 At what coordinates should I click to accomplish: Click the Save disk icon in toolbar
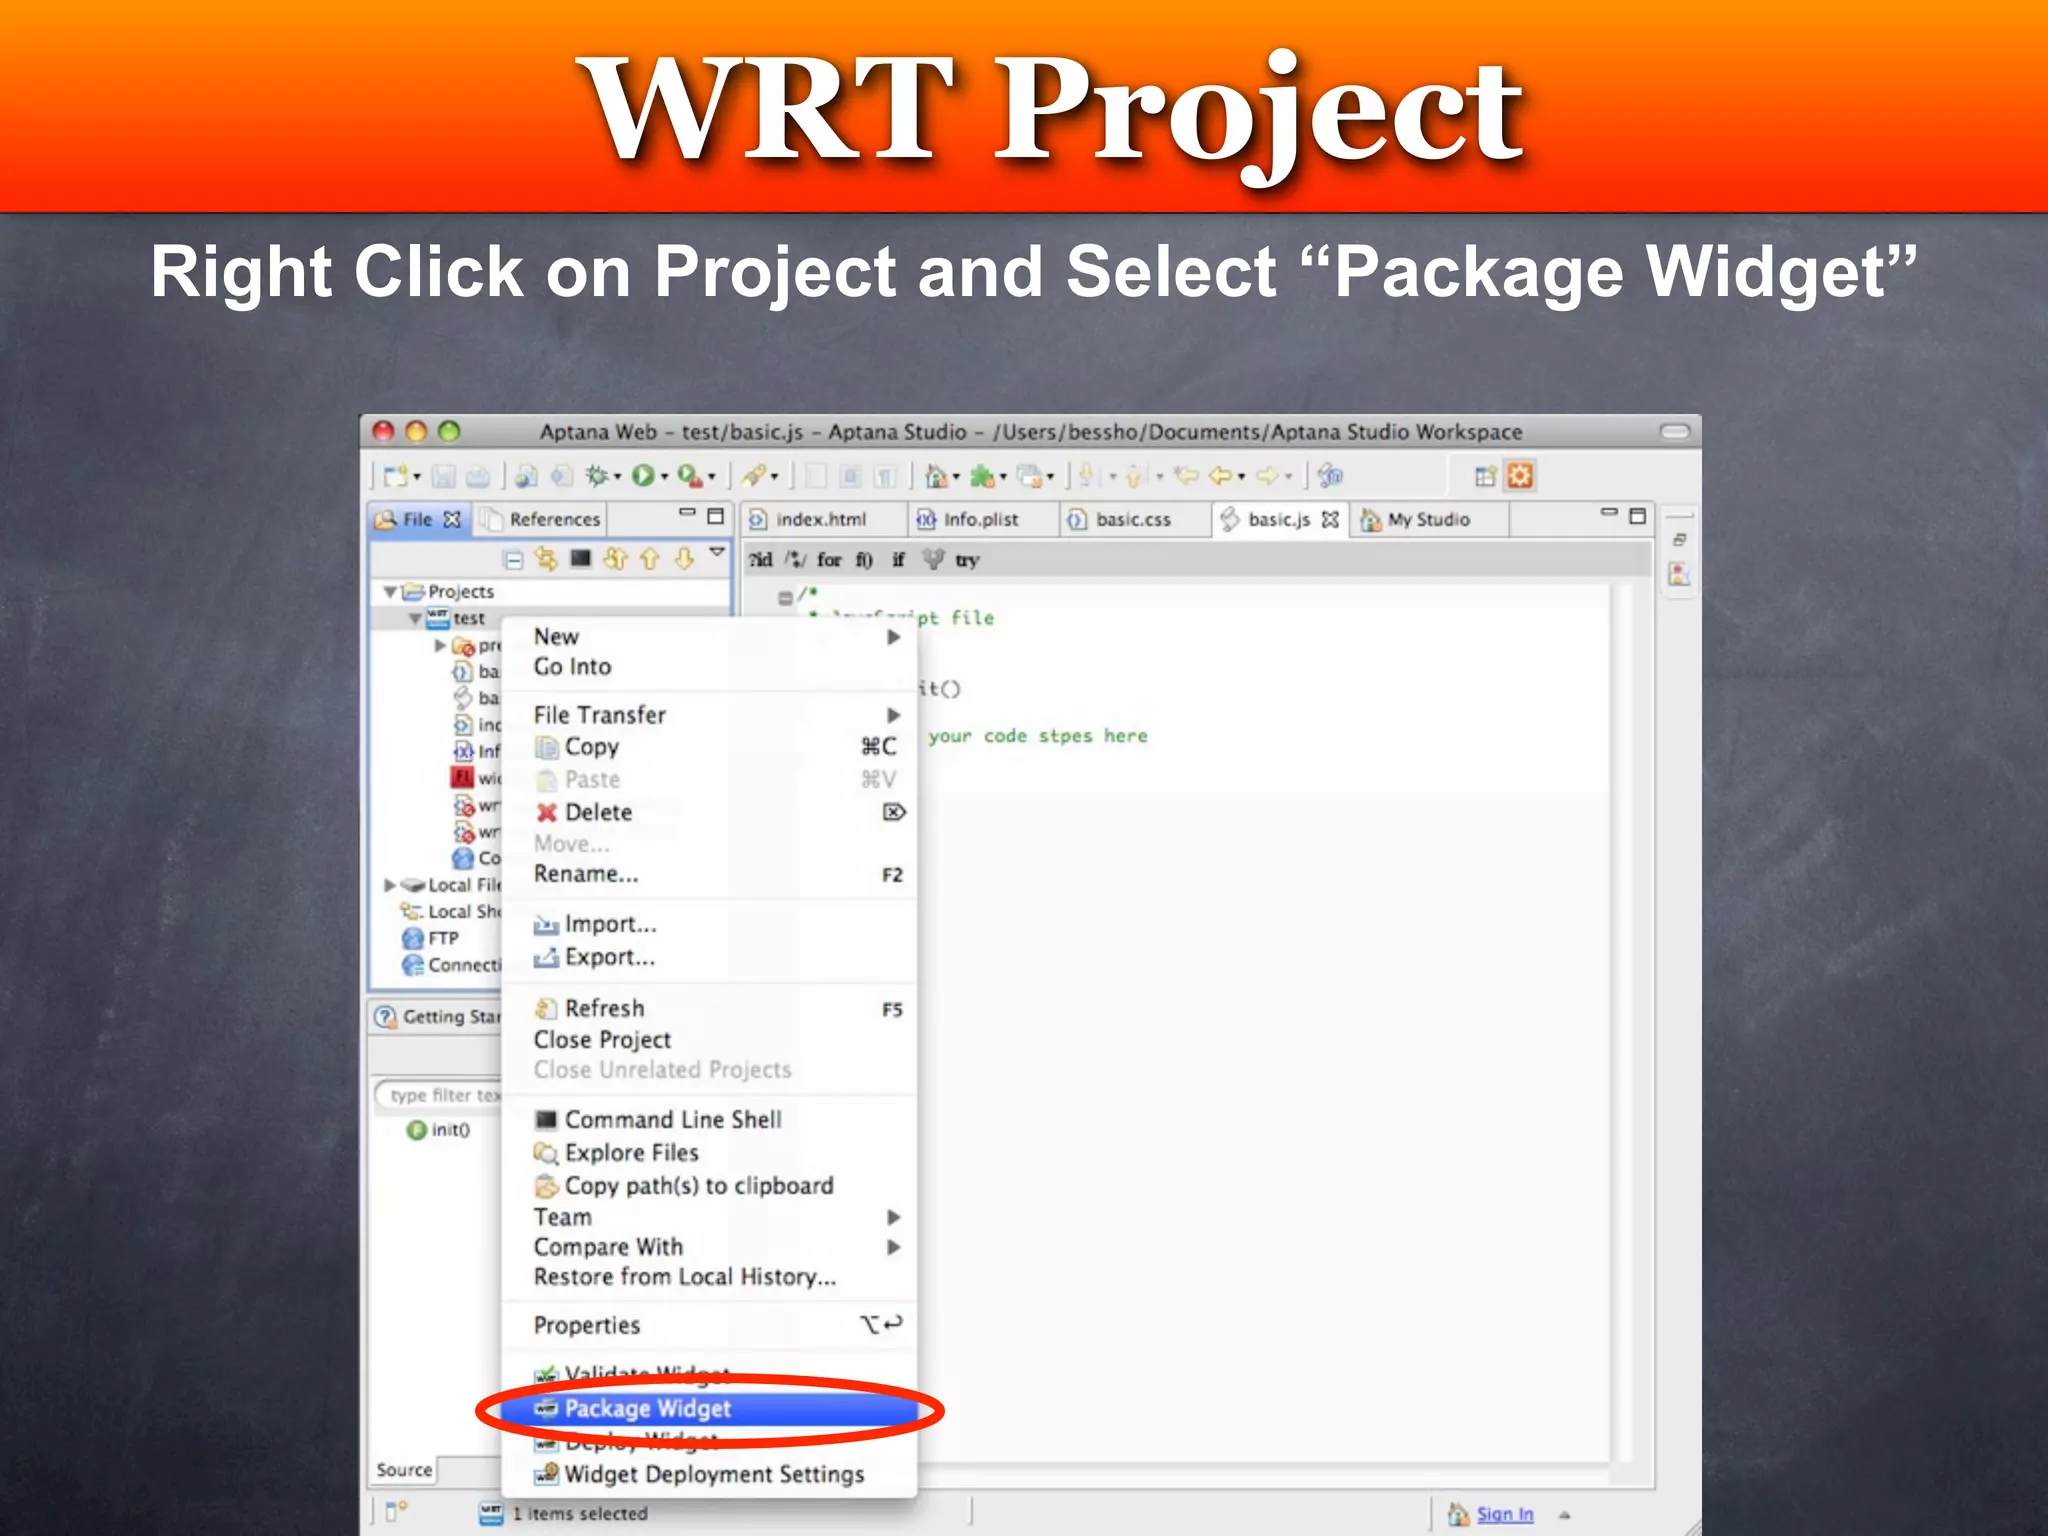[x=445, y=476]
